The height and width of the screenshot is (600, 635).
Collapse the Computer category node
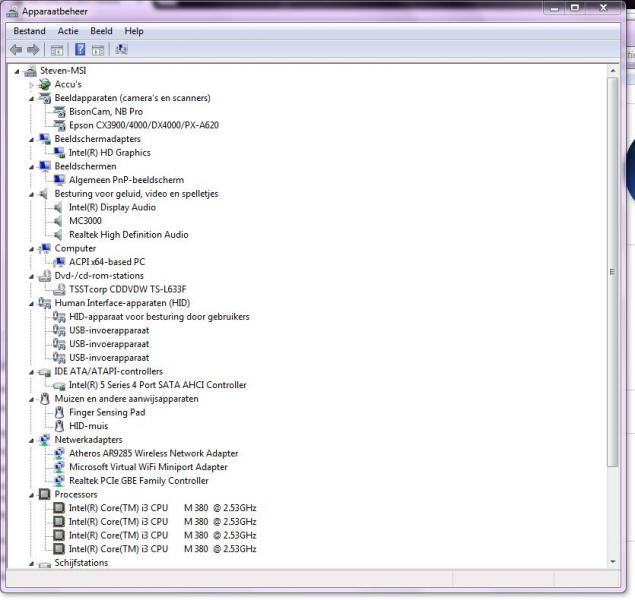(31, 249)
